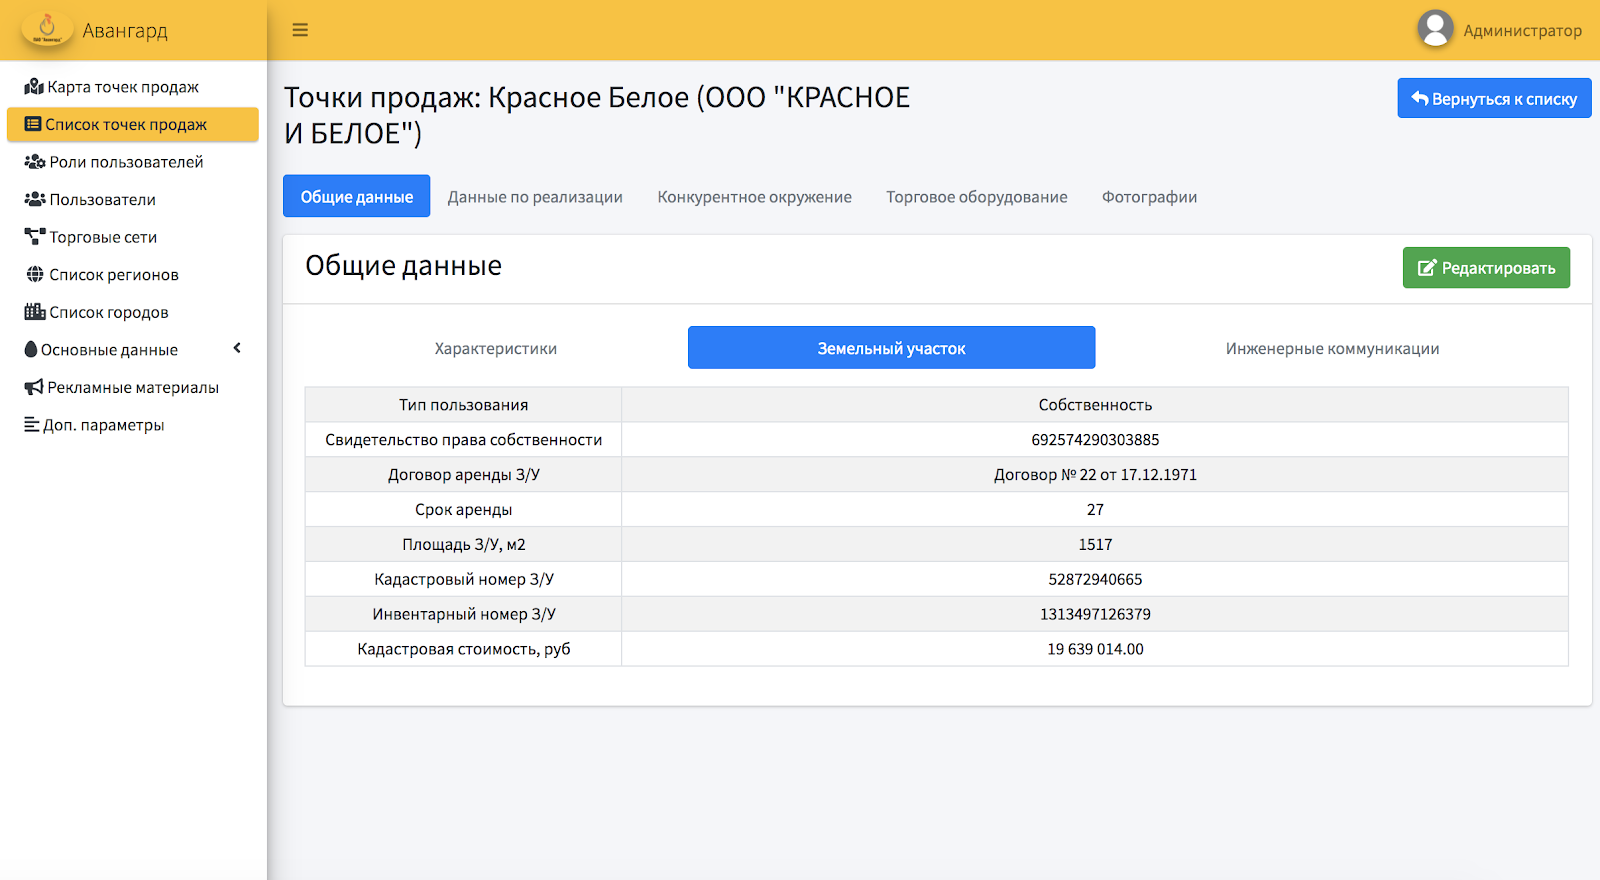Click the users icon beside Пользователи

(x=35, y=199)
